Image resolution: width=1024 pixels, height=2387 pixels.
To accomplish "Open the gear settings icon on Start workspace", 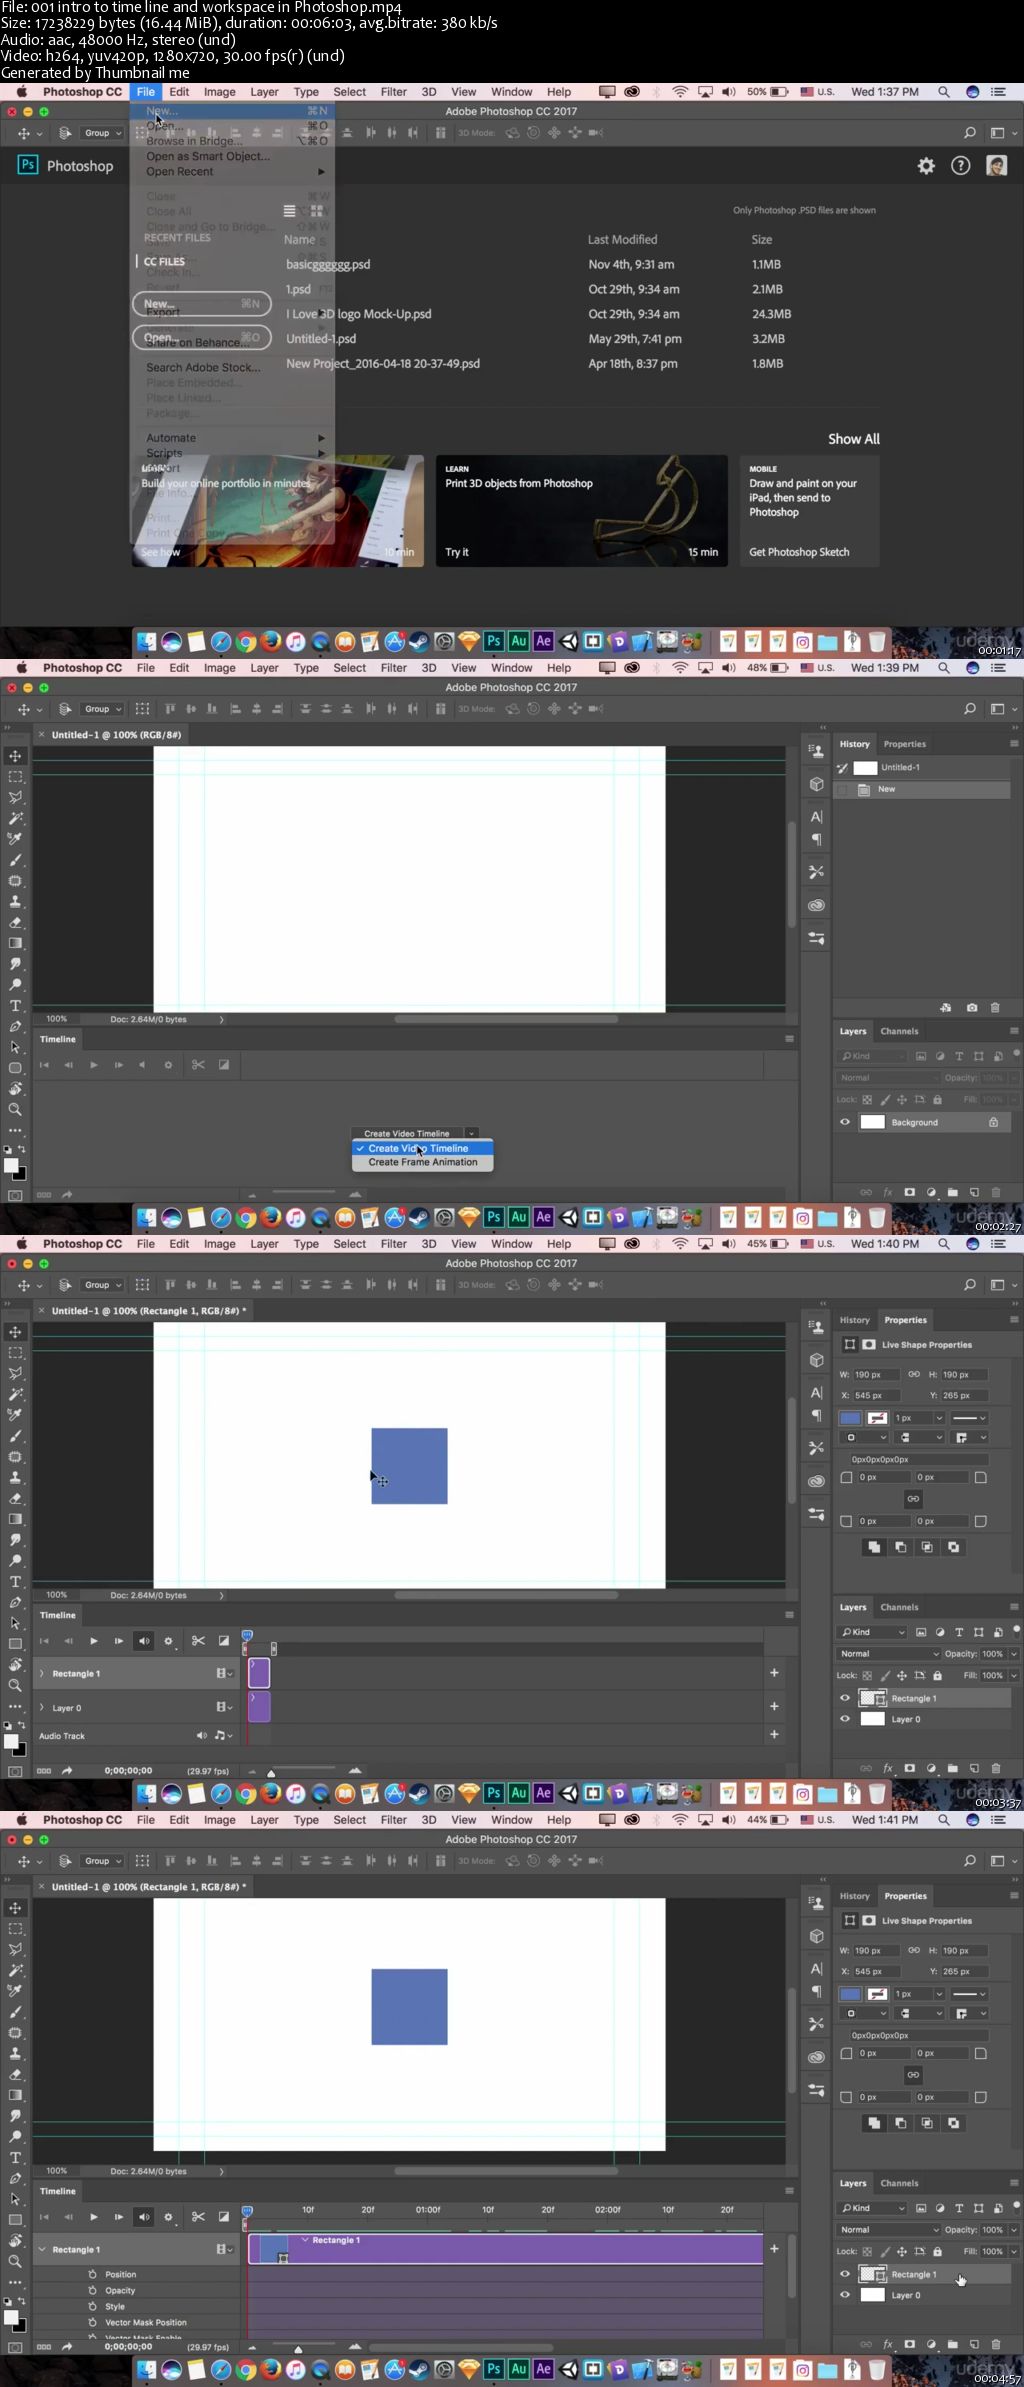I will [x=926, y=166].
